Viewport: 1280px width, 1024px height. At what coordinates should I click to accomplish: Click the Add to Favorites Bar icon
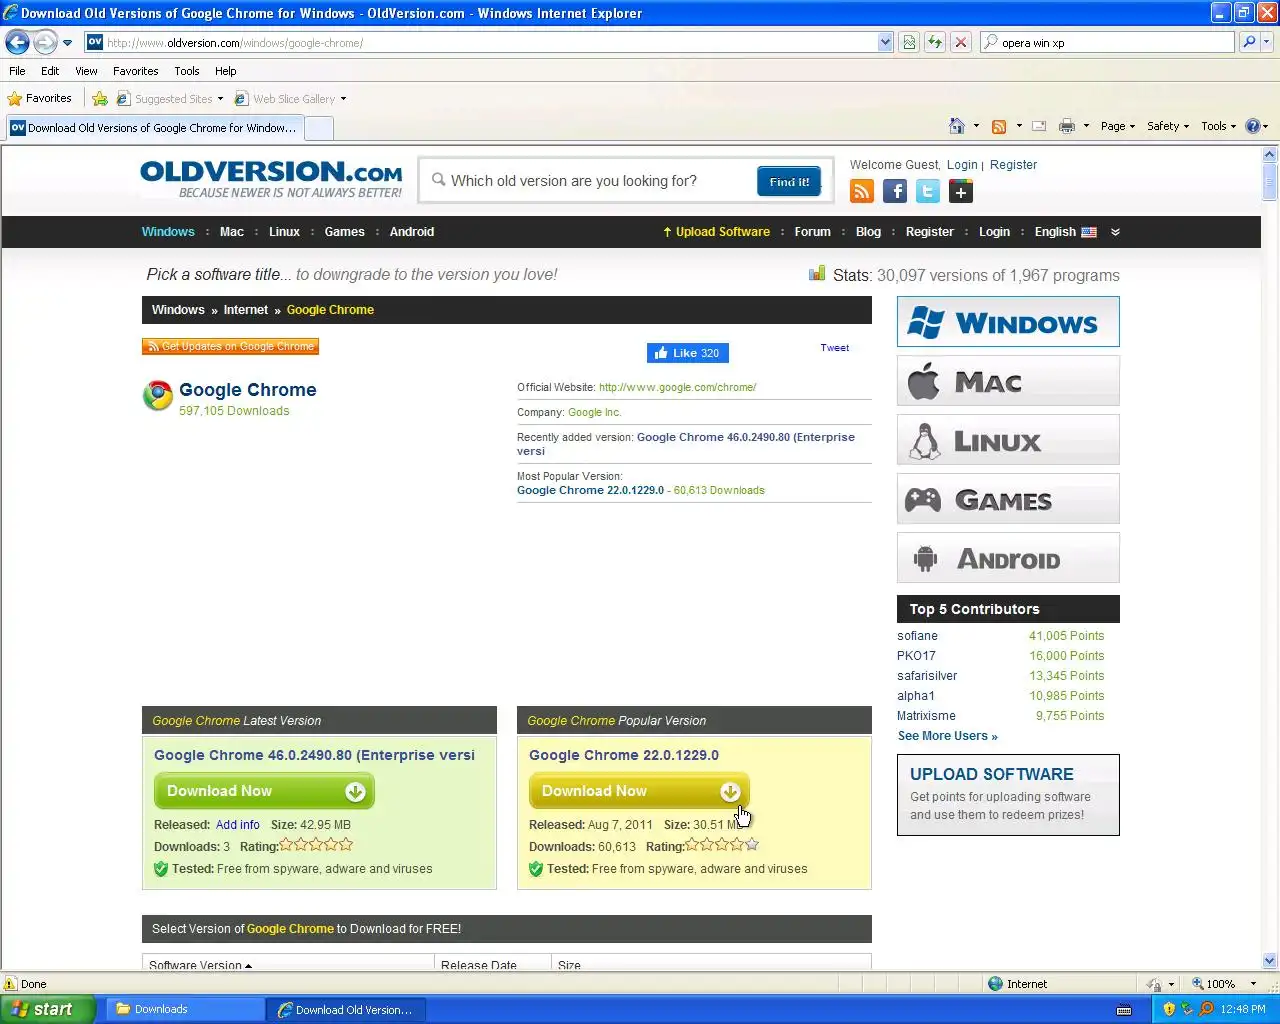[x=100, y=98]
